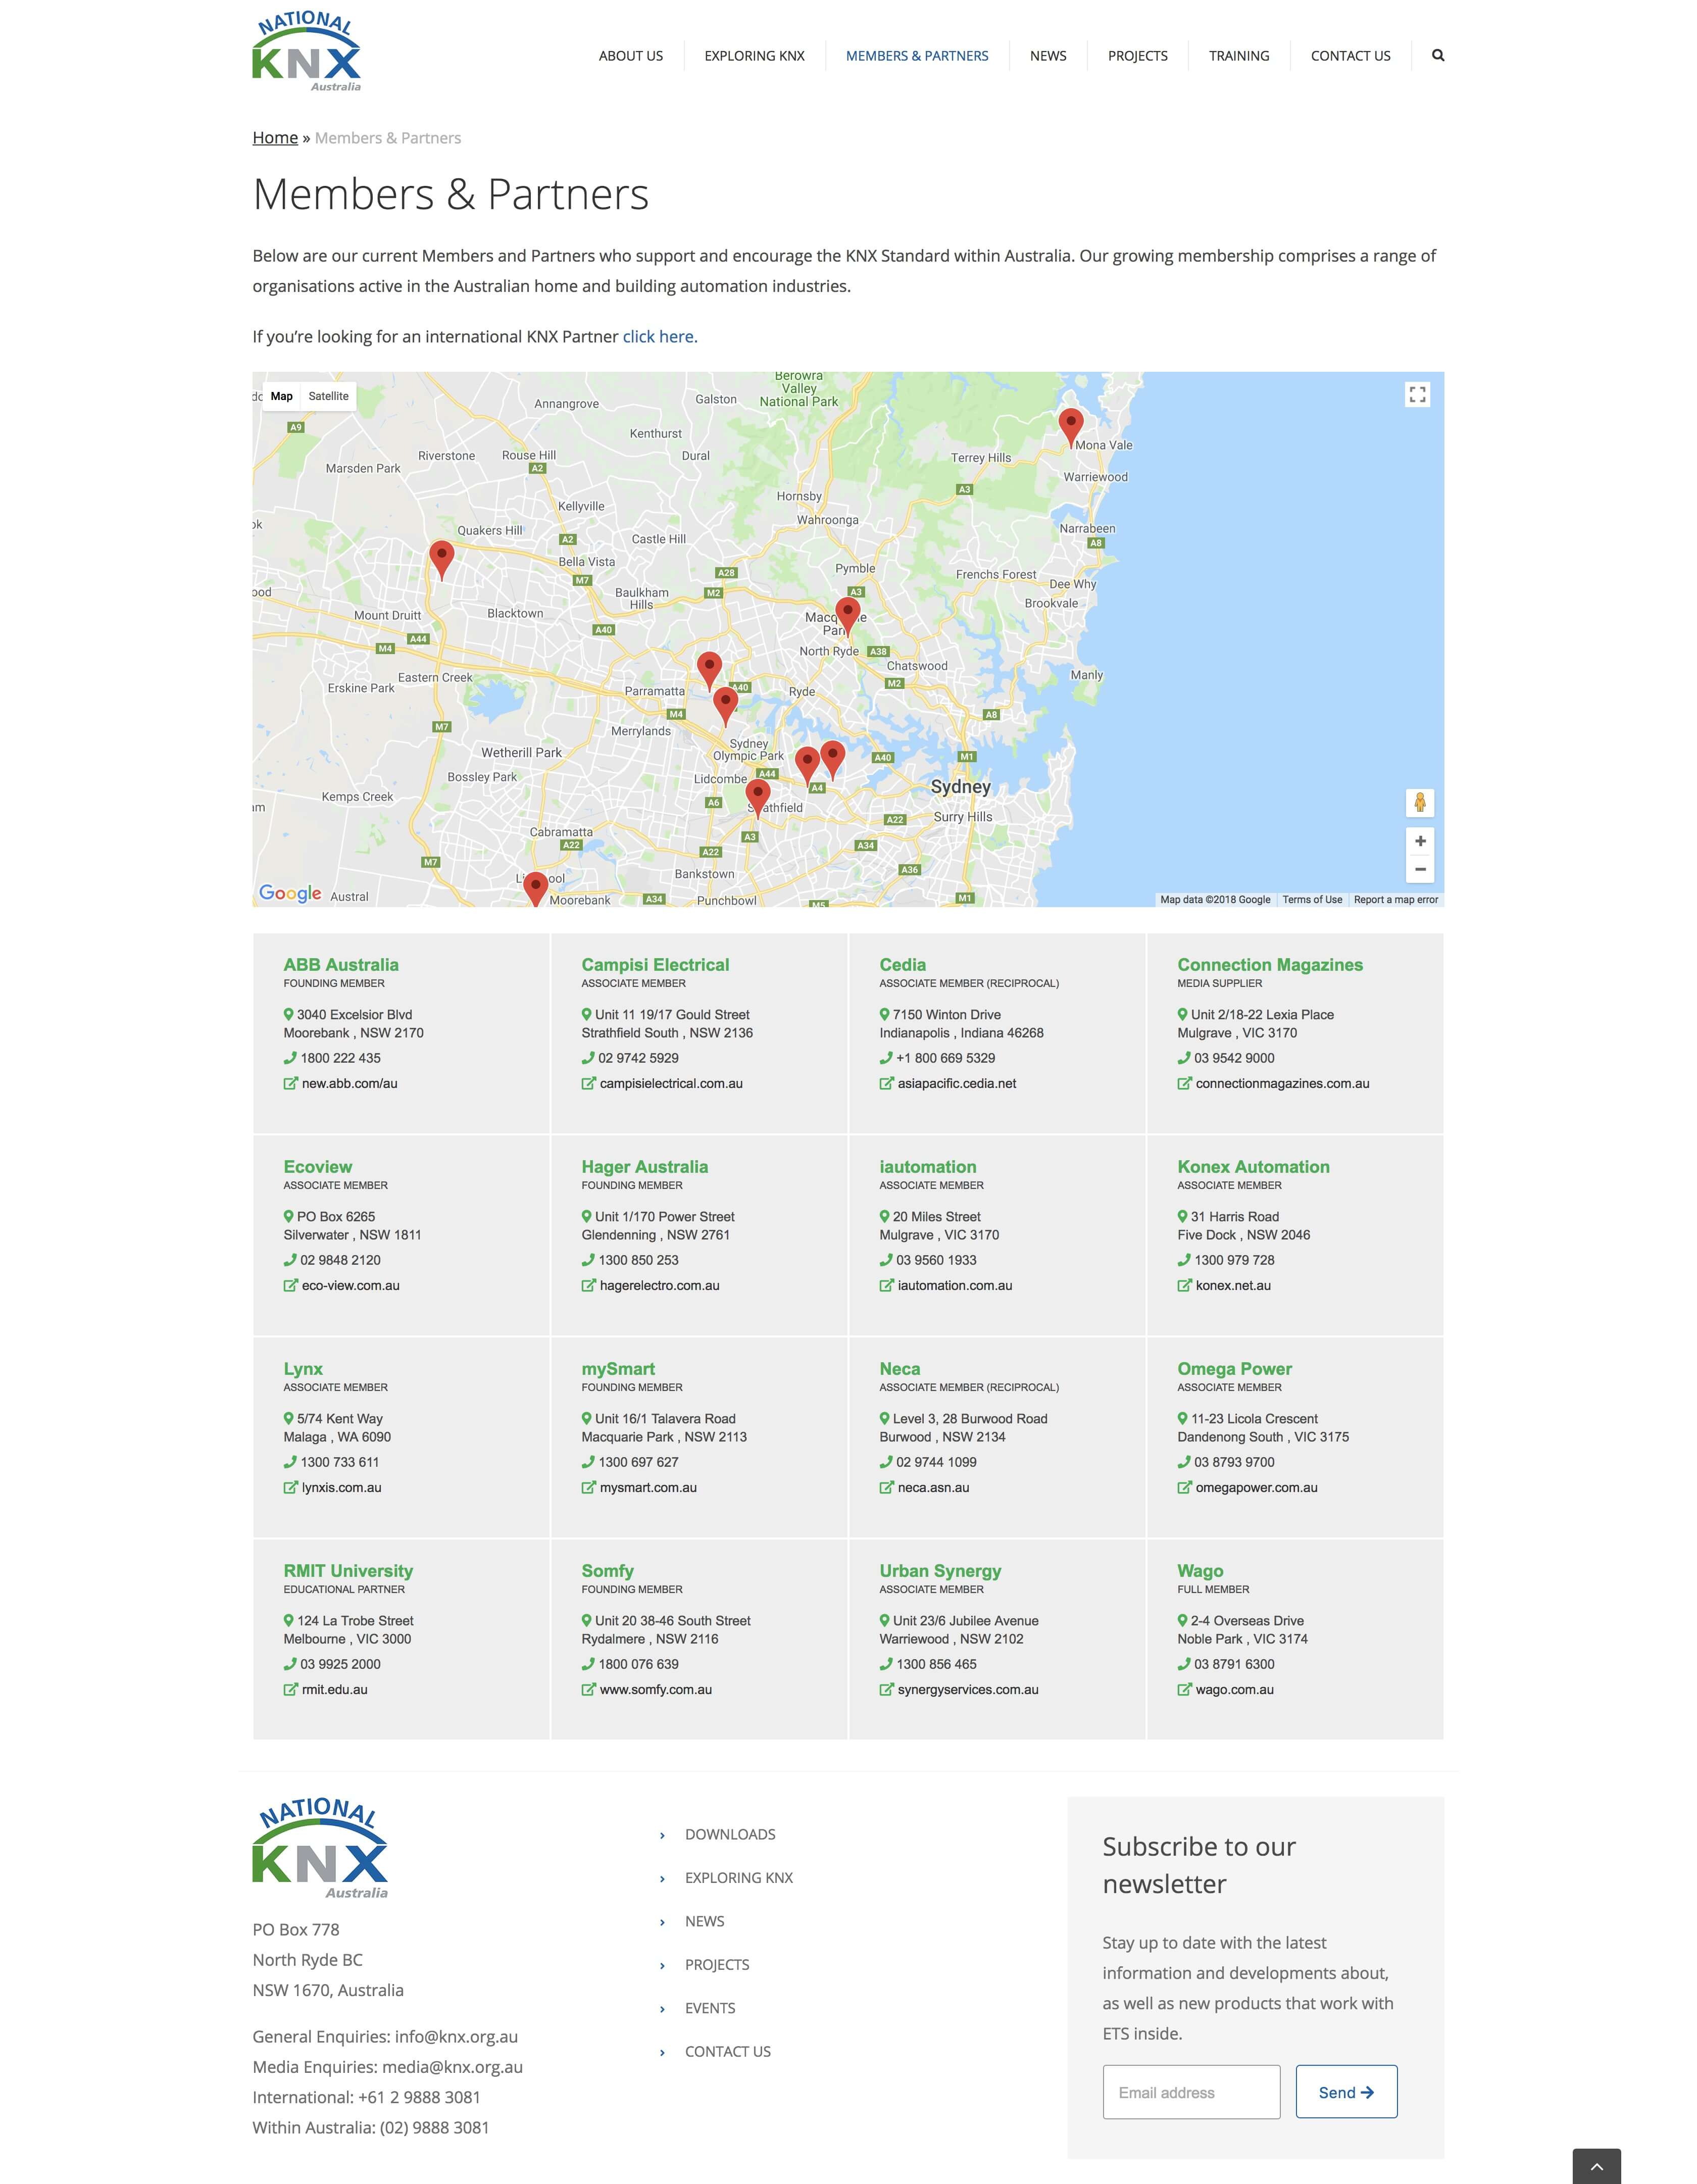This screenshot has width=1697, height=2184.
Task: Open connectionmagazines.com.au link
Action: click(x=1282, y=1083)
